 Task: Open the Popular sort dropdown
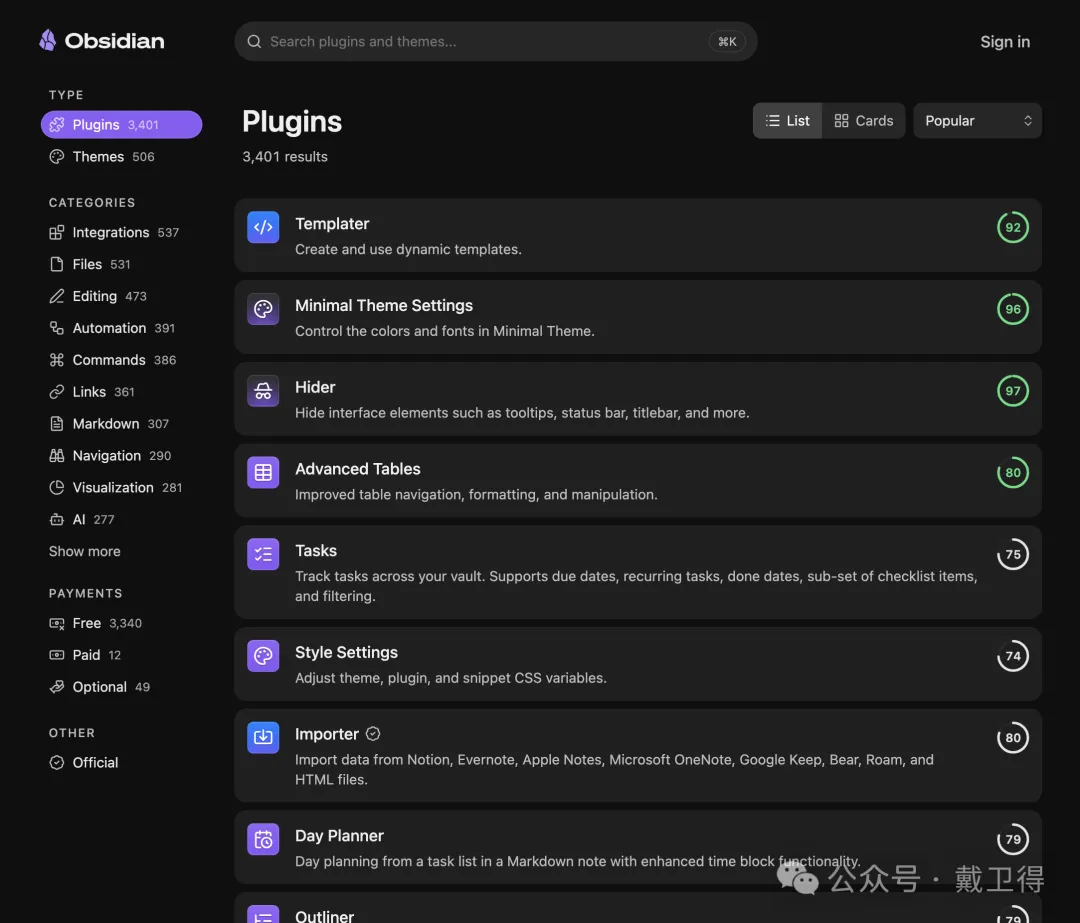click(977, 121)
